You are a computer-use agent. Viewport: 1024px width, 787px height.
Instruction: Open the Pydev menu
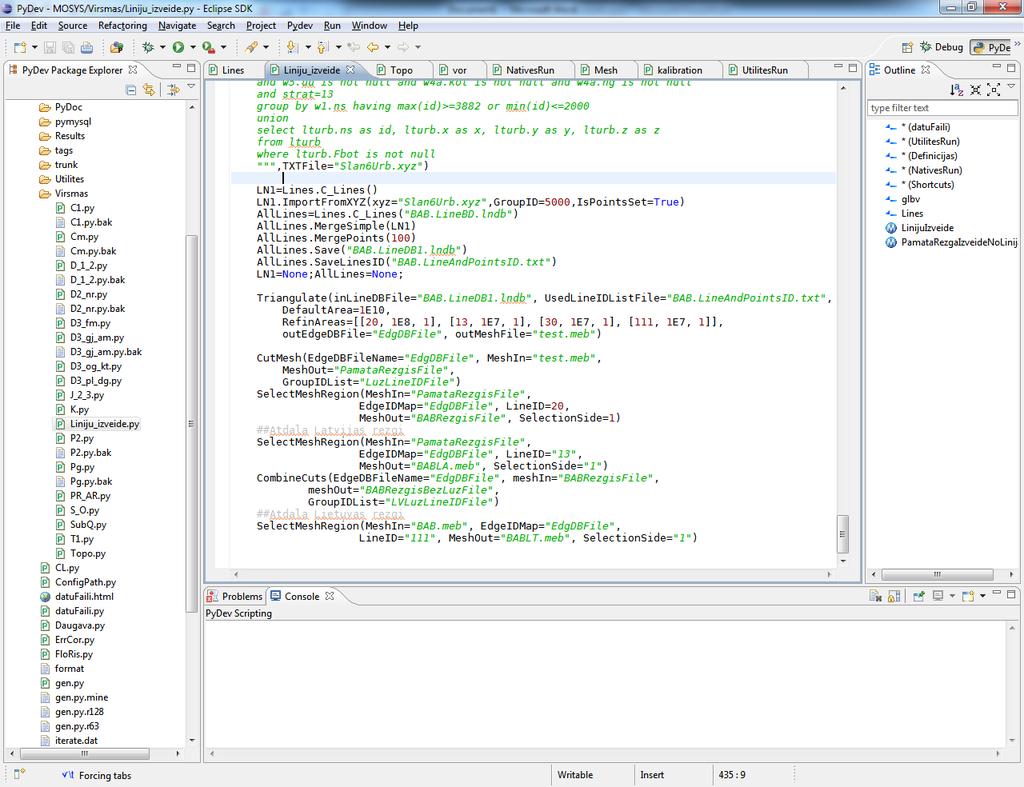click(x=300, y=25)
